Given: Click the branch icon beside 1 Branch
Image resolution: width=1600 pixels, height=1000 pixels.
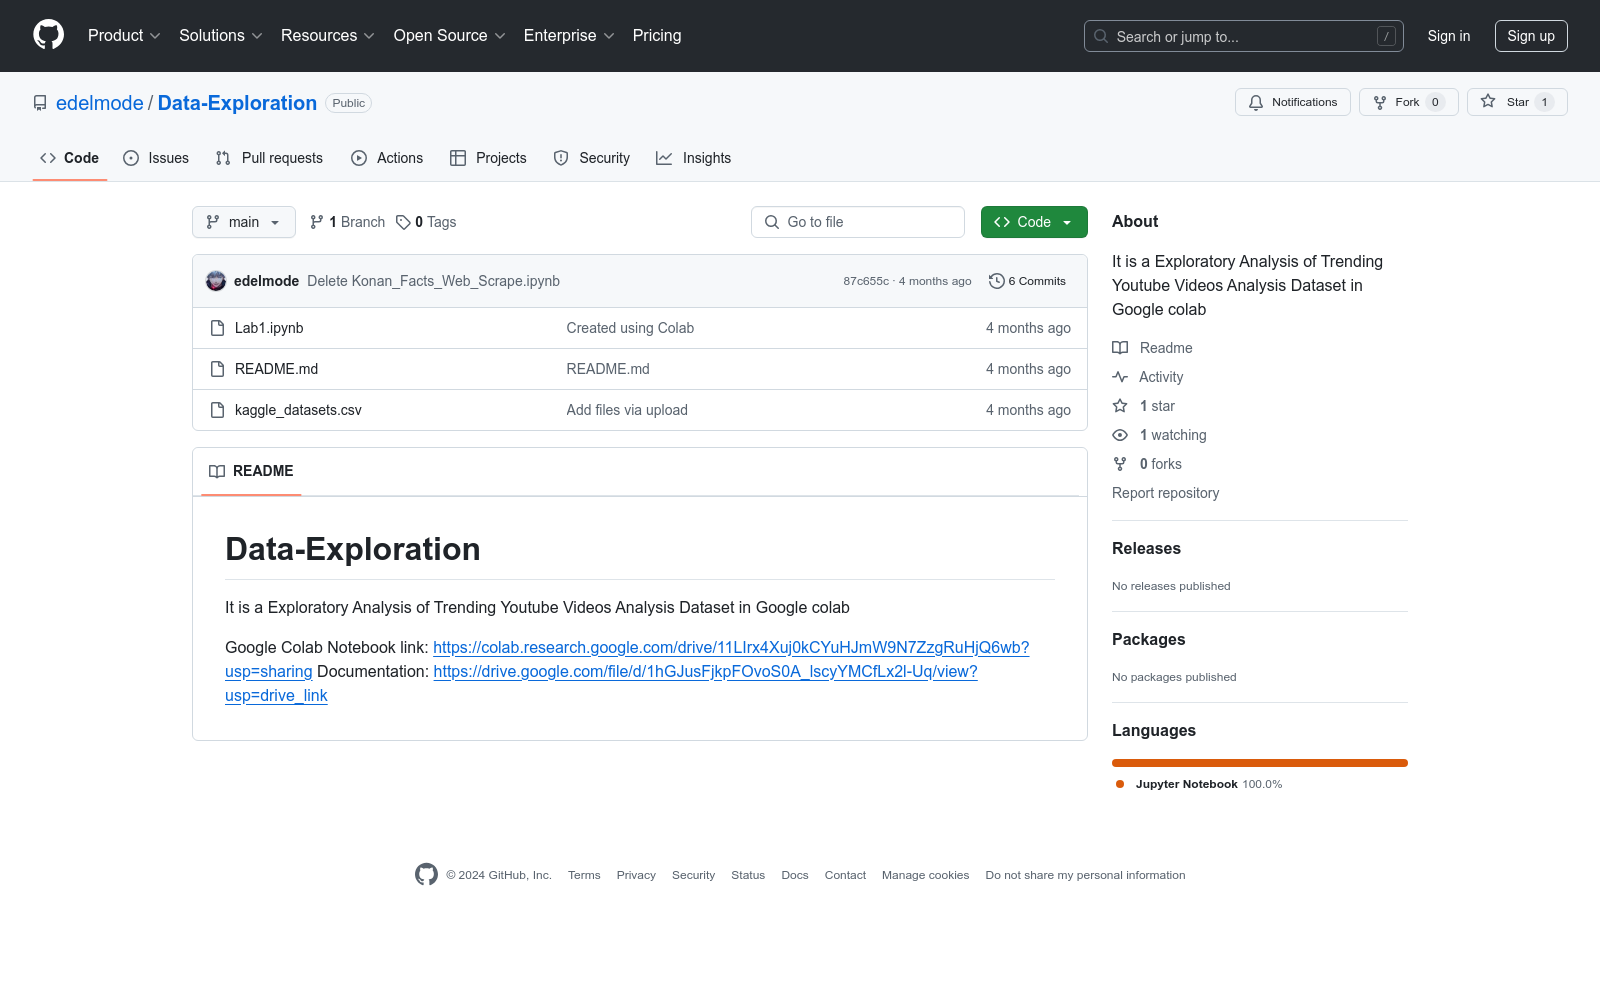Looking at the screenshot, I should pyautogui.click(x=317, y=222).
